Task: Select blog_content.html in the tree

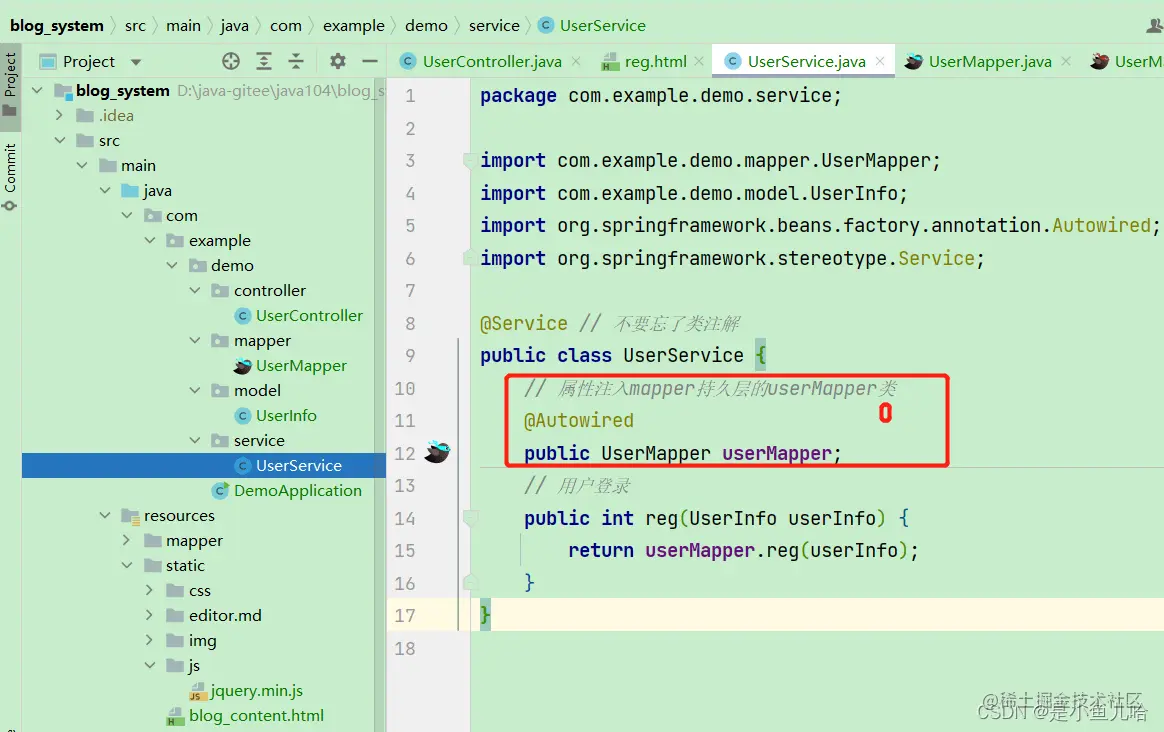Action: coord(256,716)
